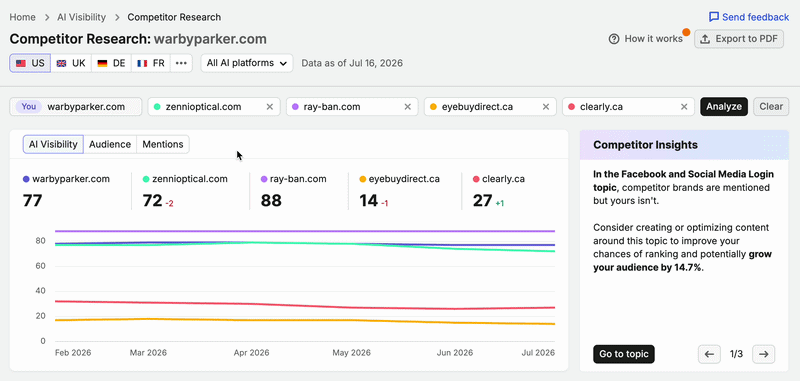800x381 pixels.
Task: Select the DE country tab
Action: [x=111, y=63]
